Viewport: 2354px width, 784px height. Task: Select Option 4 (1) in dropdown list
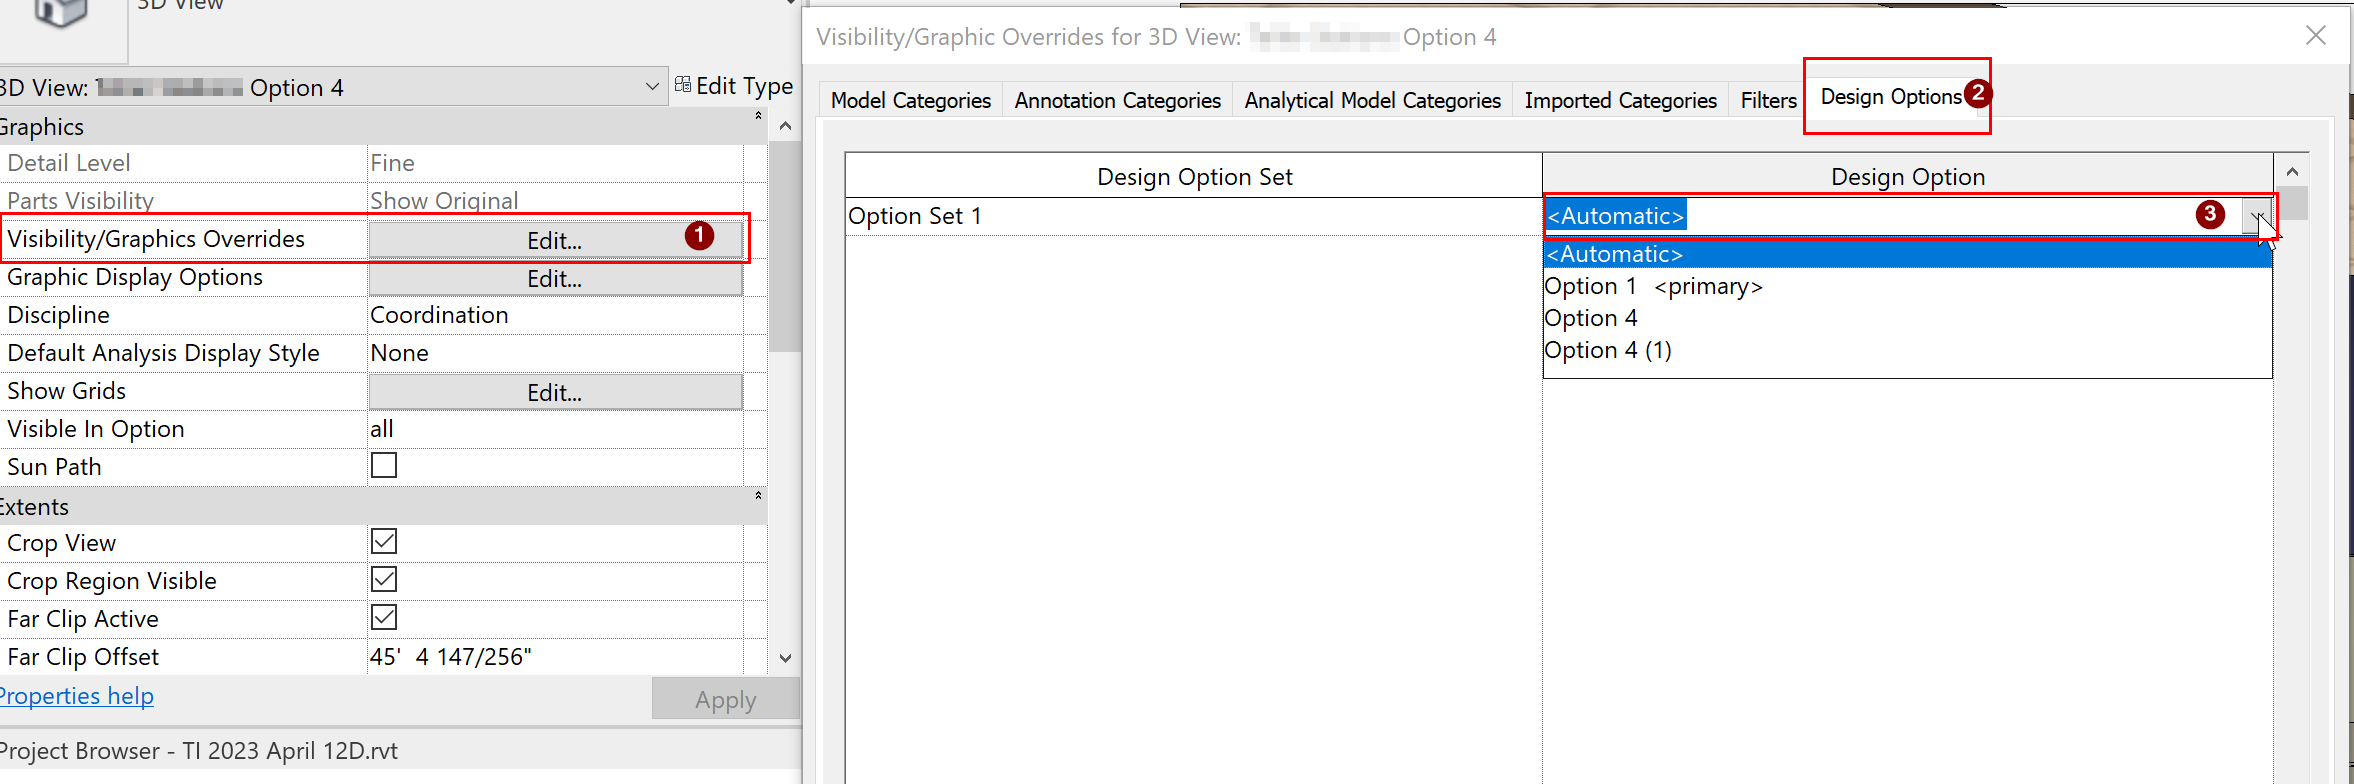[1608, 351]
